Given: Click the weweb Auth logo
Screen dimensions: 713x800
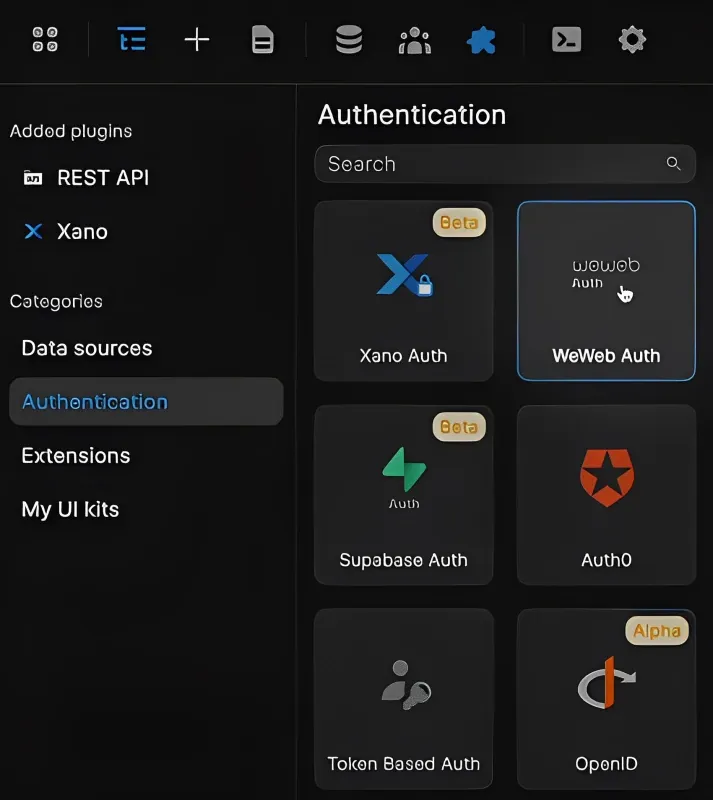Looking at the screenshot, I should point(605,273).
